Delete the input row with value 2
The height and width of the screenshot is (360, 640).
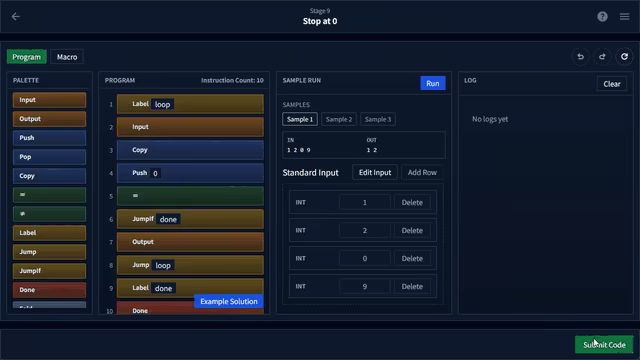click(412, 231)
